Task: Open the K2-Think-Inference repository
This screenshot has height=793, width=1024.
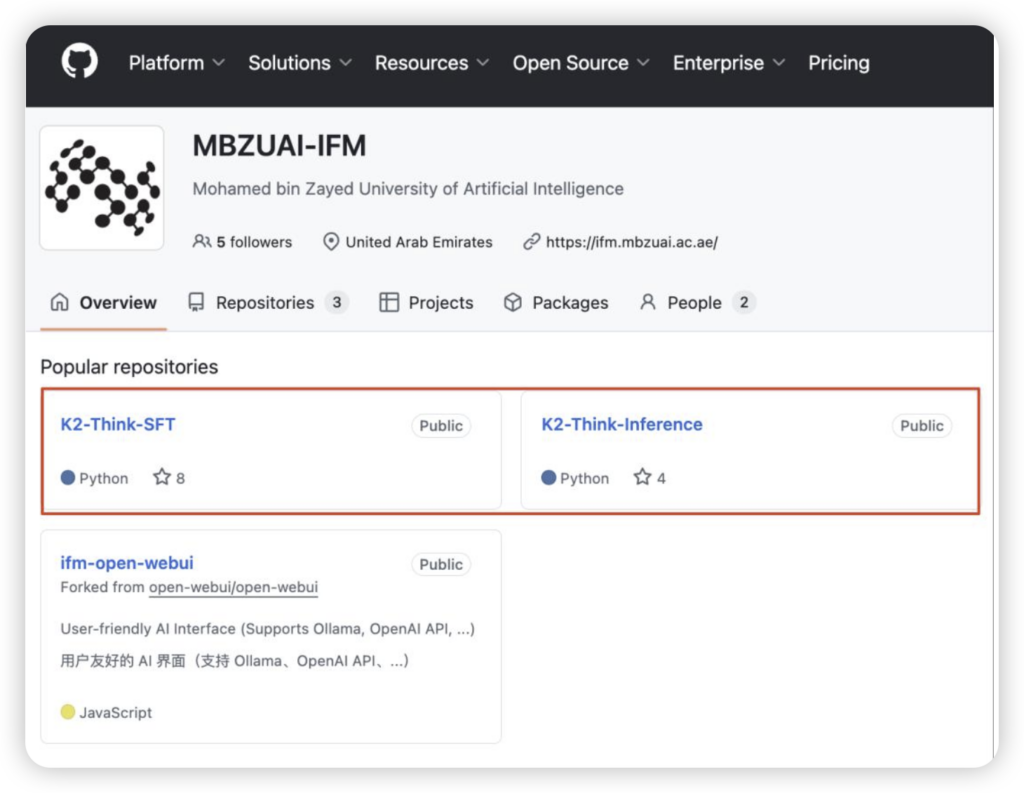Action: click(622, 425)
